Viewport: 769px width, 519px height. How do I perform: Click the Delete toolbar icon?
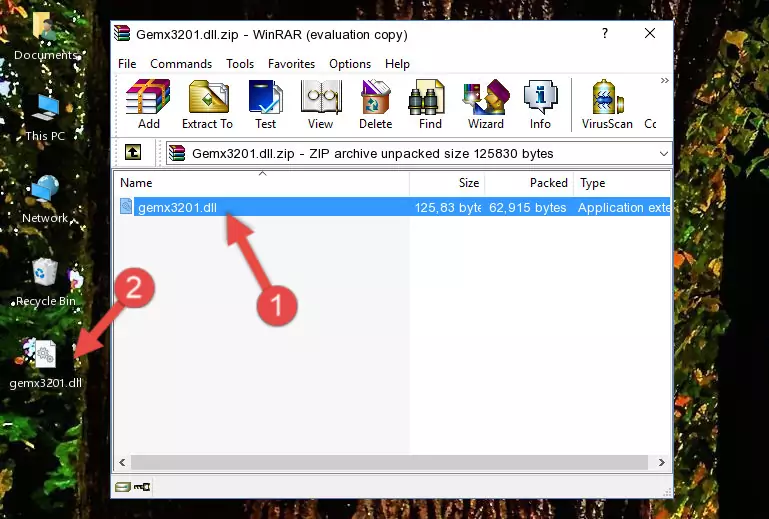375,104
